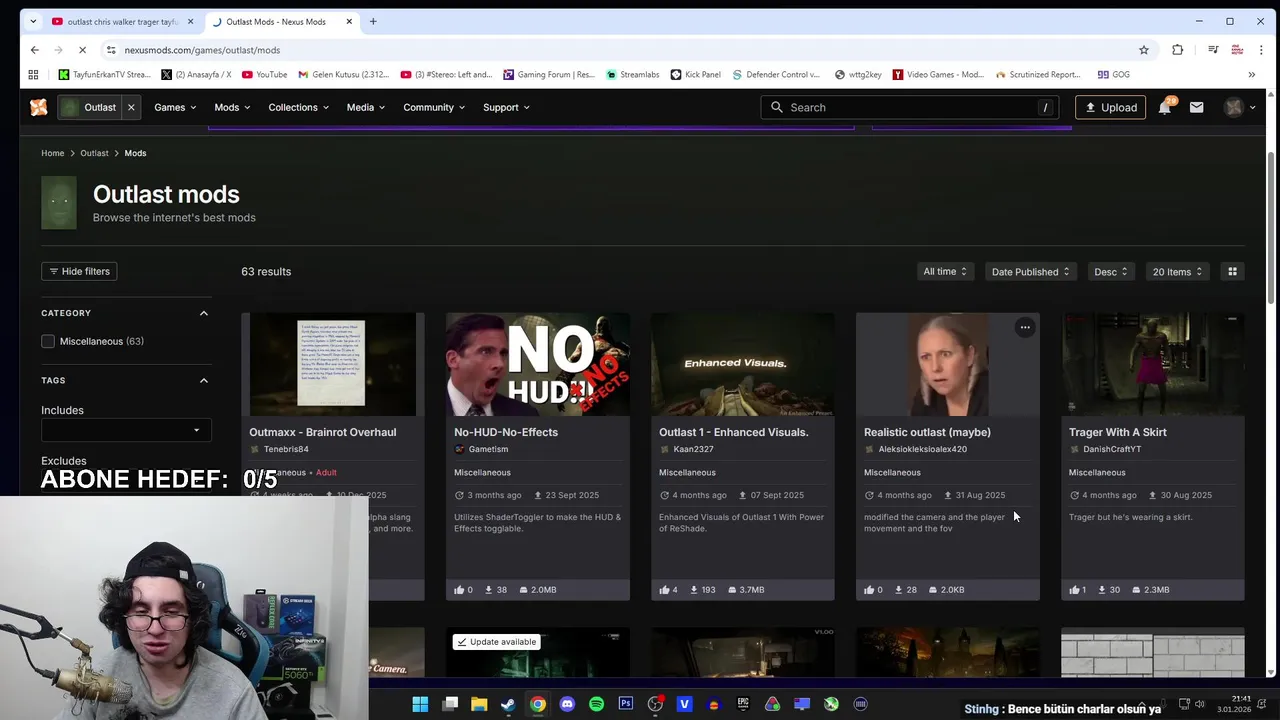The height and width of the screenshot is (720, 1280).
Task: Go to Home breadcrumb
Action: 52,153
